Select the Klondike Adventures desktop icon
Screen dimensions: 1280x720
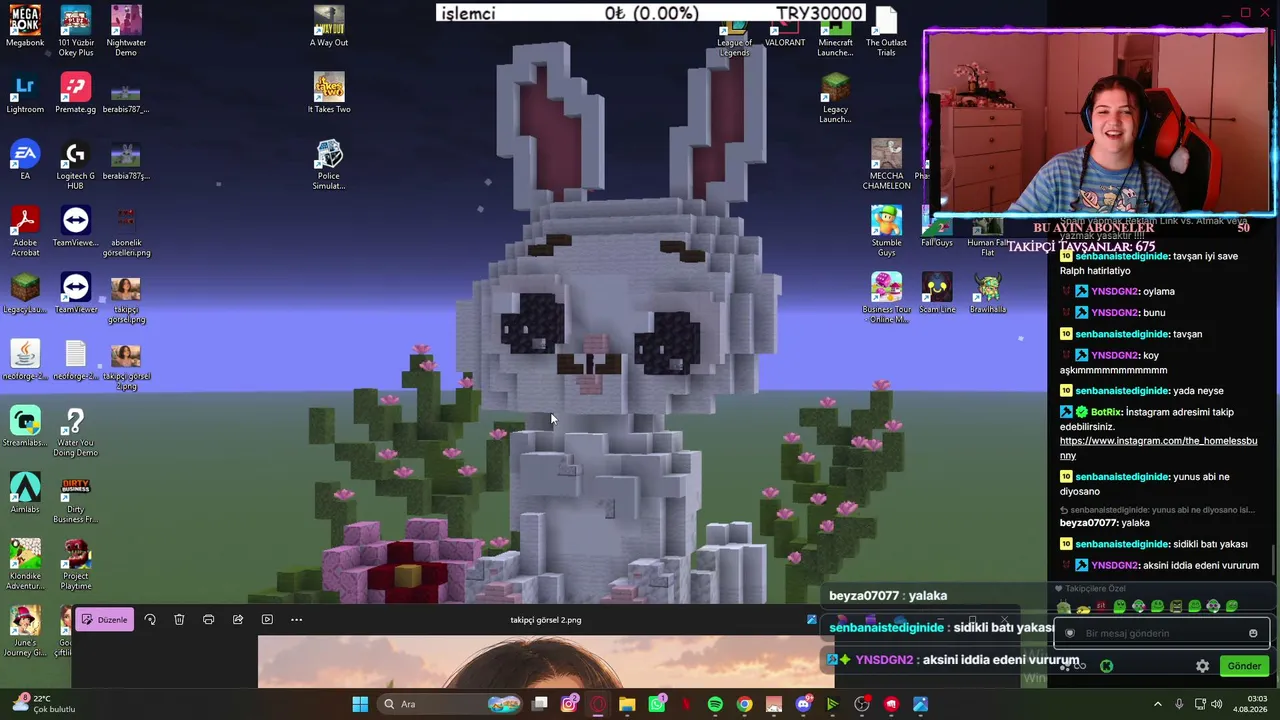(x=25, y=566)
